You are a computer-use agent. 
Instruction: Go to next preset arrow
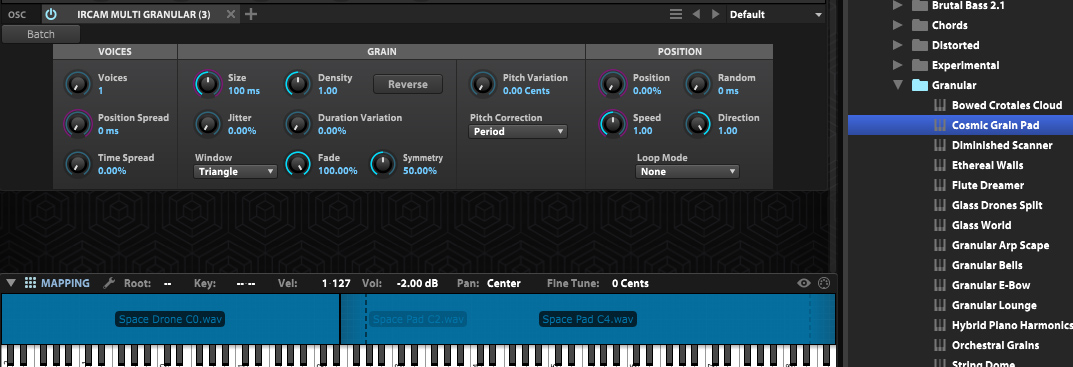715,14
